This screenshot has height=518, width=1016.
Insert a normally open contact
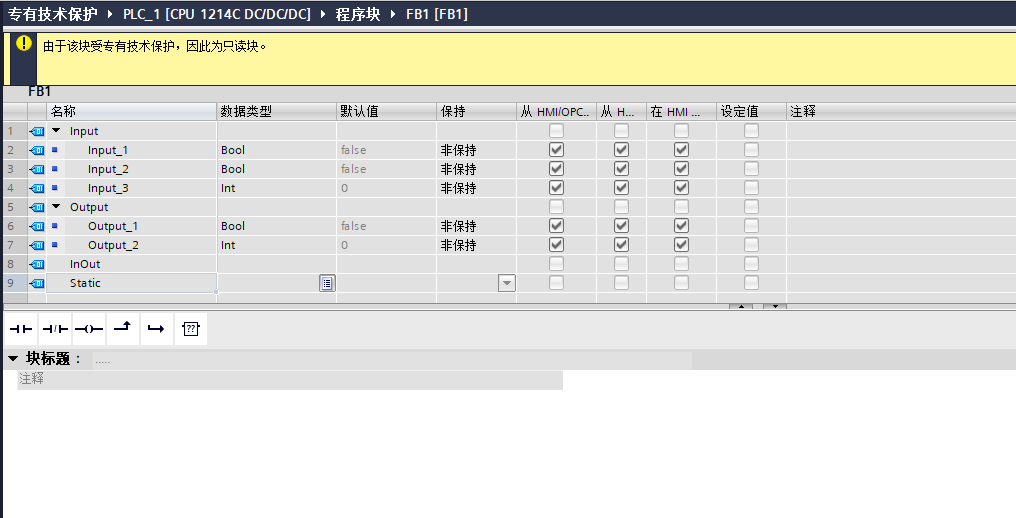21,329
